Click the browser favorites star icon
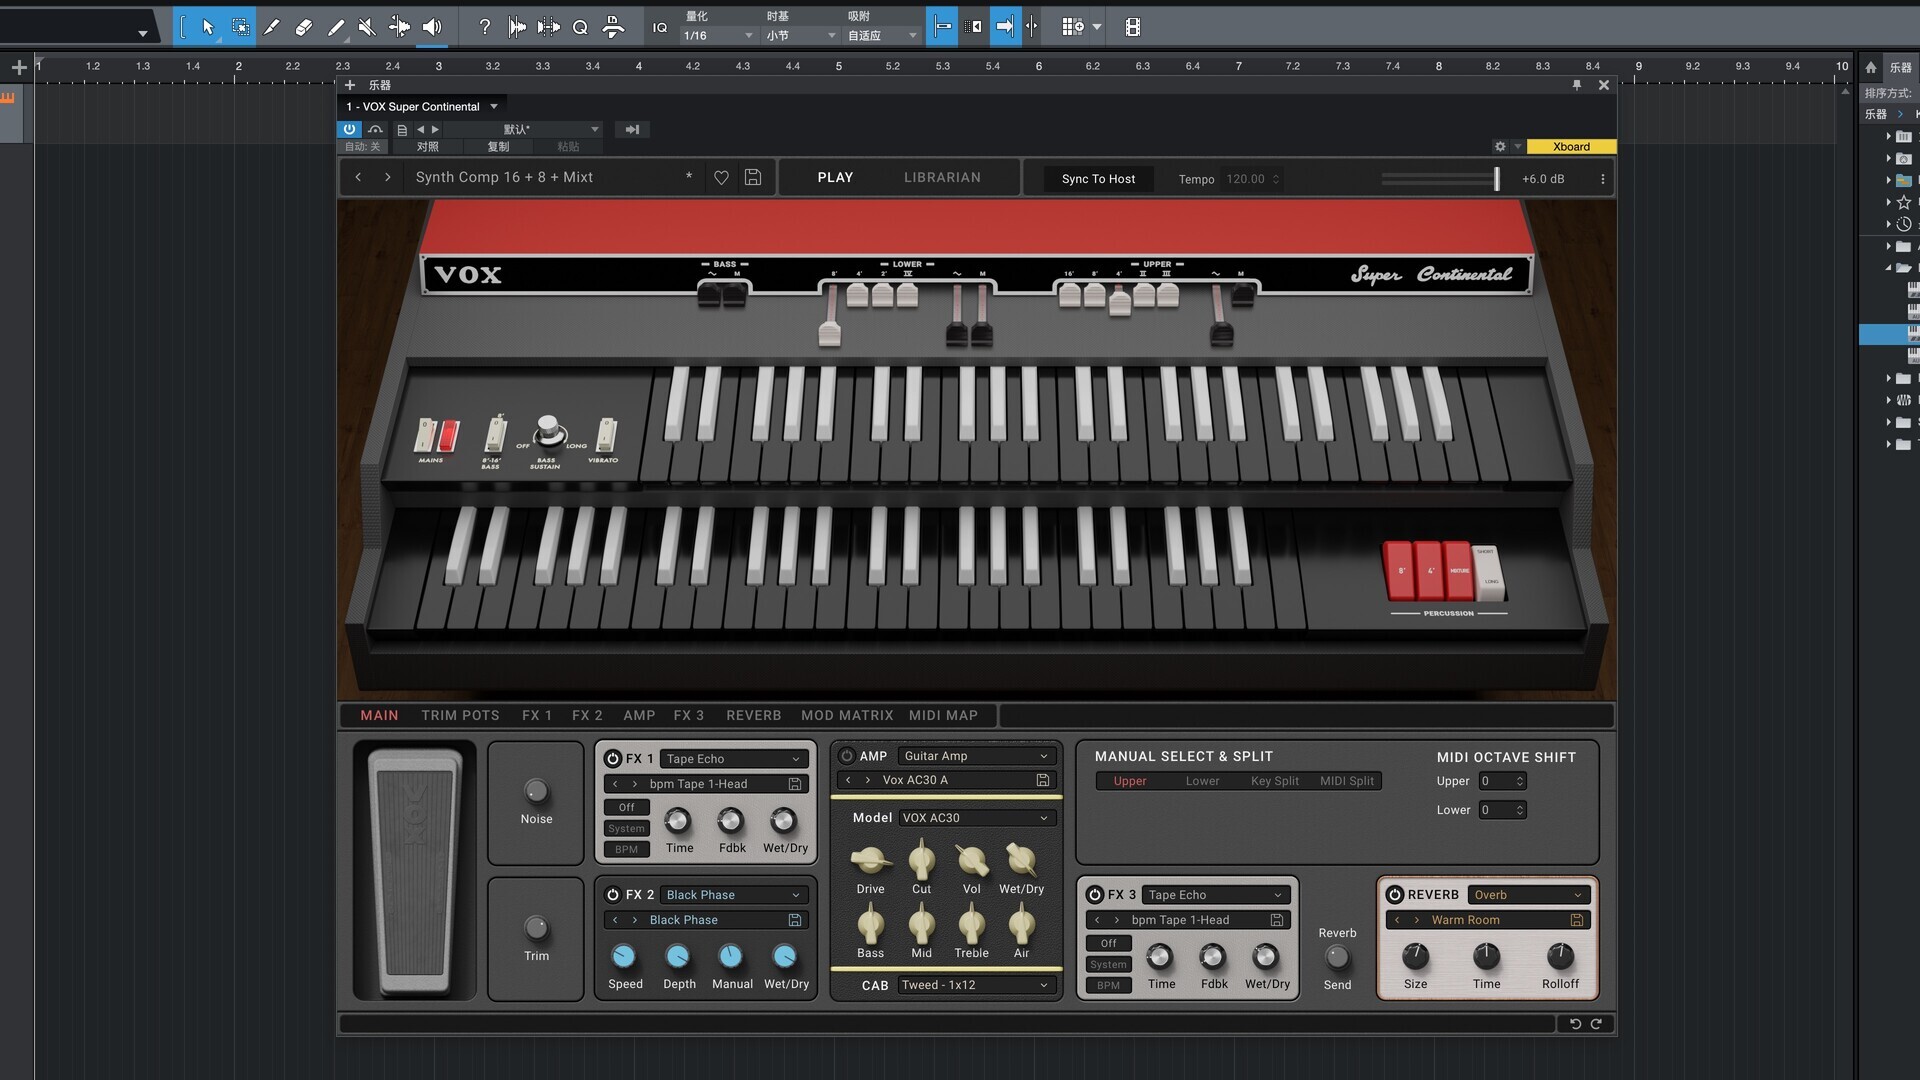 click(1904, 202)
